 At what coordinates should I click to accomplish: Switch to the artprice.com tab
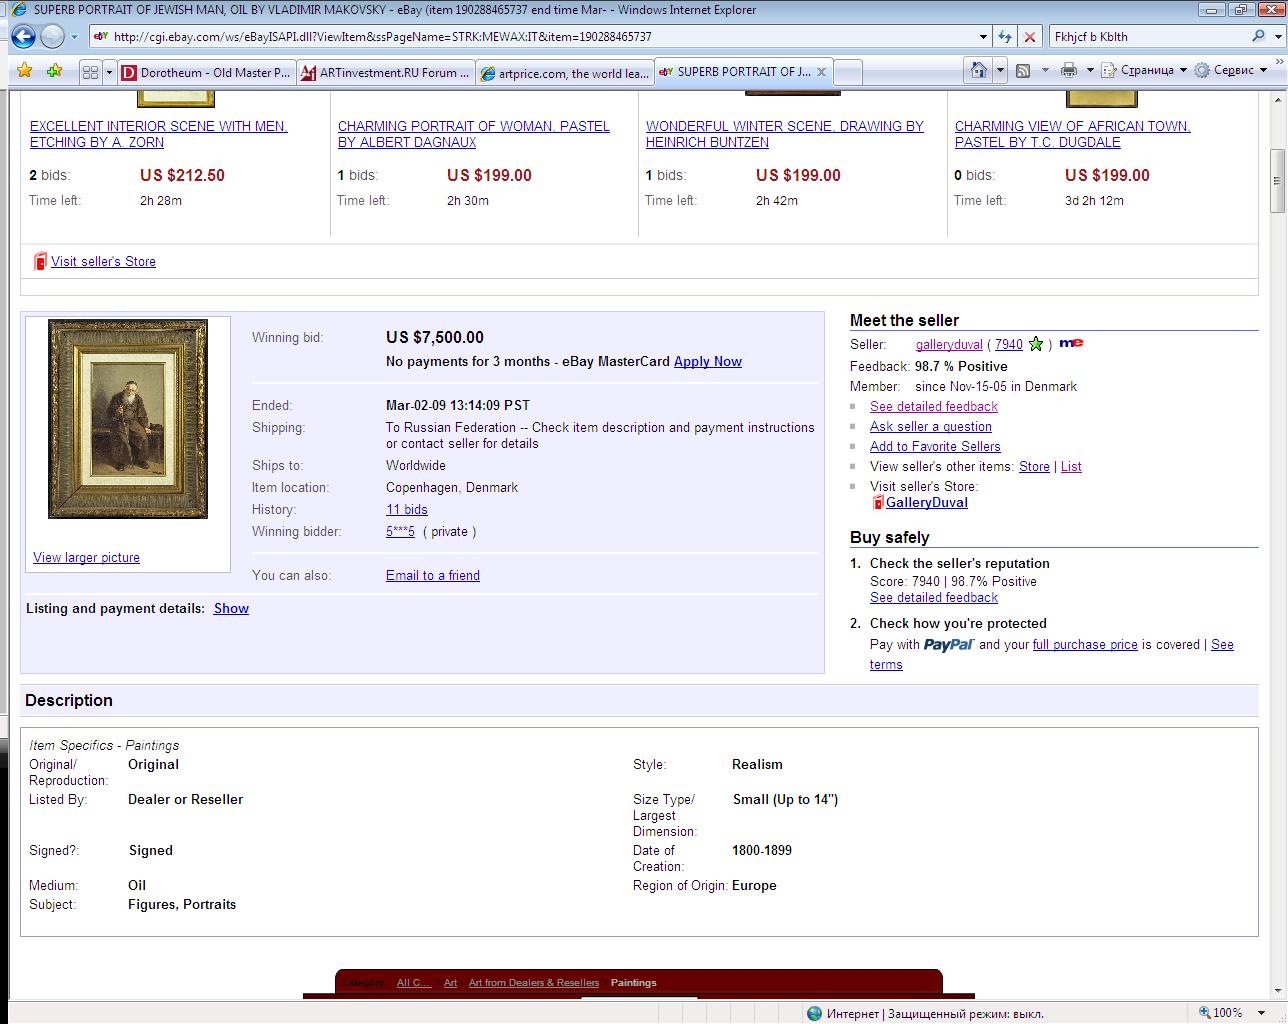point(565,72)
